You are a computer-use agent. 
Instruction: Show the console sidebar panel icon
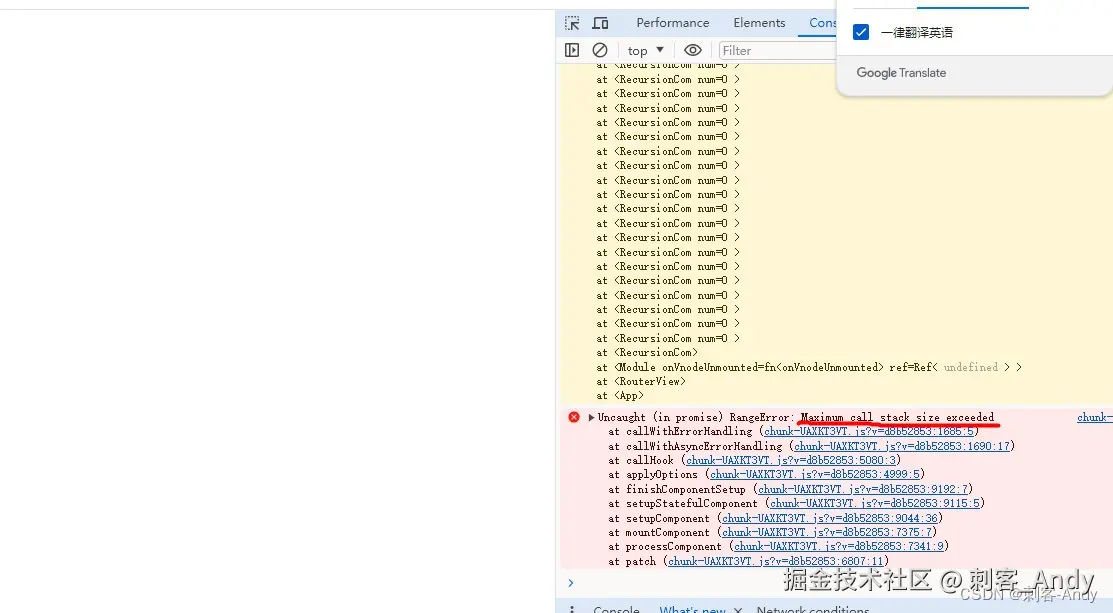[572, 50]
